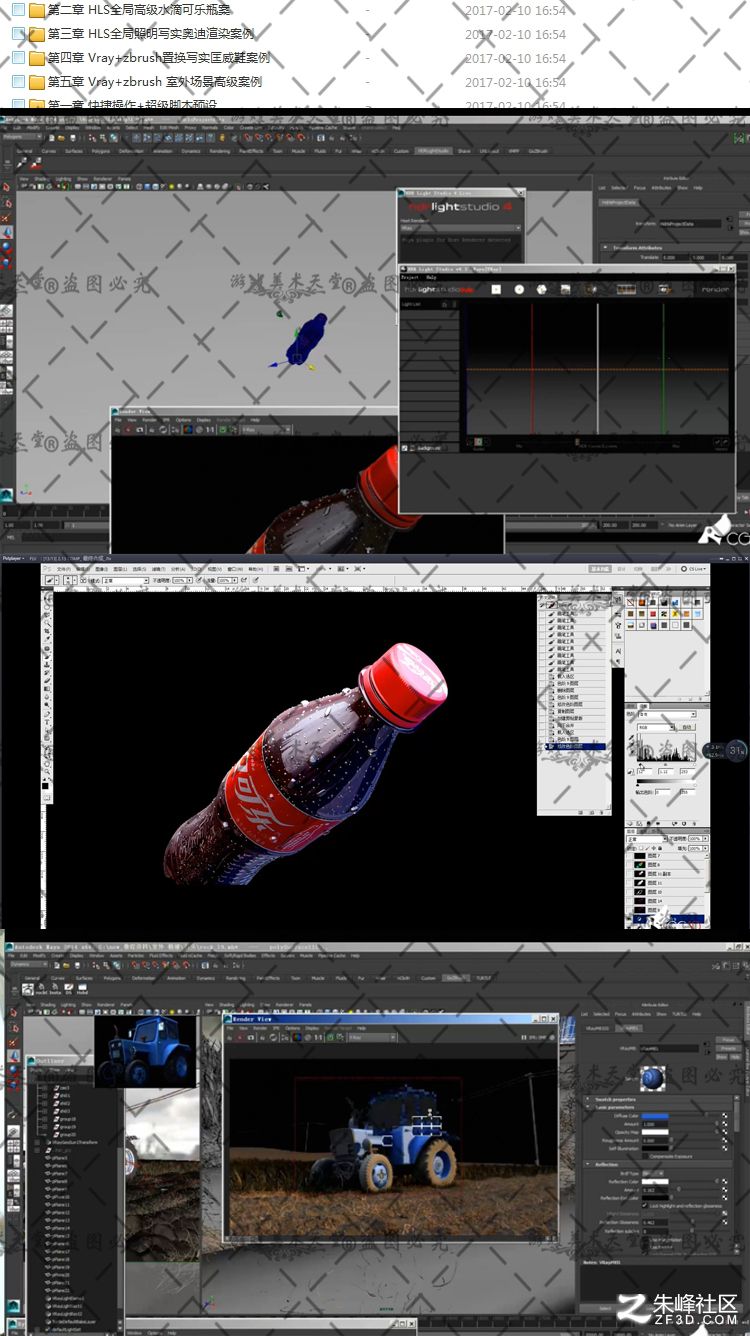Tick the checkbox beside 第二章 HLS全局高级水滴可乐瓶案

point(18,11)
